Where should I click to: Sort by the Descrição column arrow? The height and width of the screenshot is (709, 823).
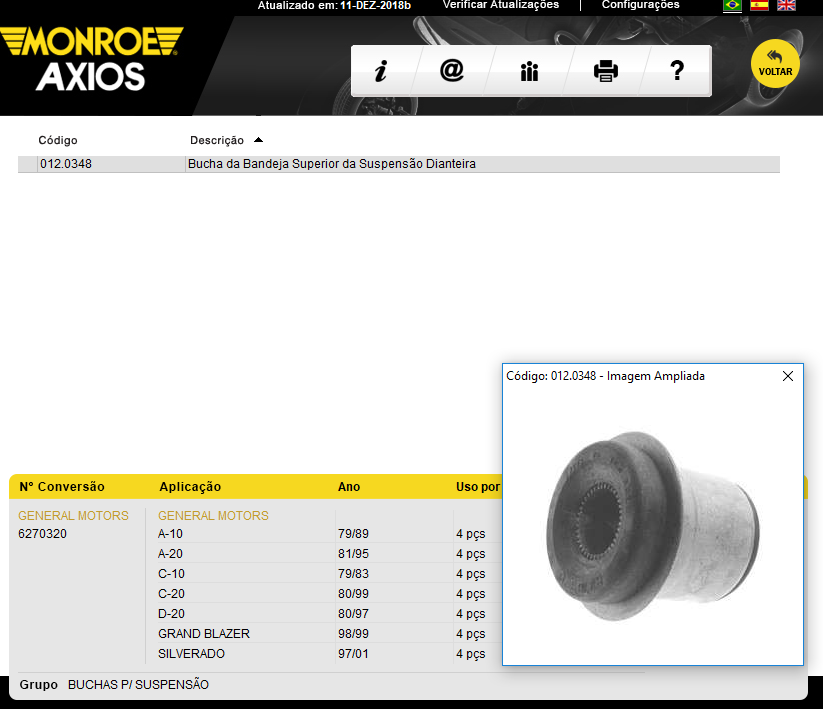click(x=258, y=140)
